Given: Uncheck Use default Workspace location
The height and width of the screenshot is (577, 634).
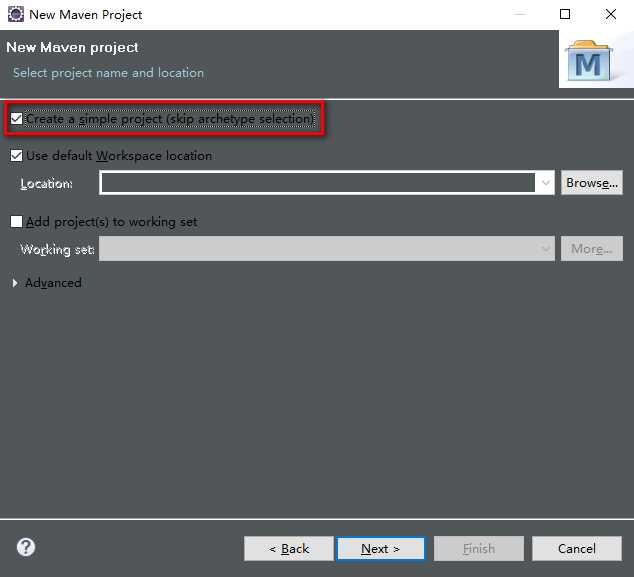Looking at the screenshot, I should [x=17, y=156].
